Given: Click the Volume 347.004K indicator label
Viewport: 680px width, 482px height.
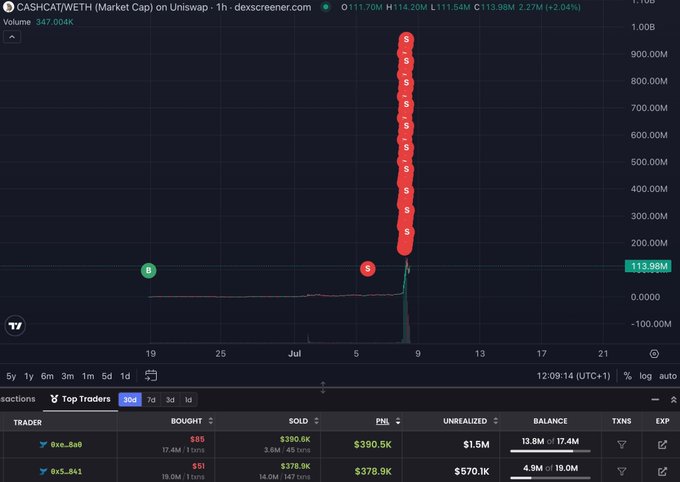Looking at the screenshot, I should click(x=38, y=22).
